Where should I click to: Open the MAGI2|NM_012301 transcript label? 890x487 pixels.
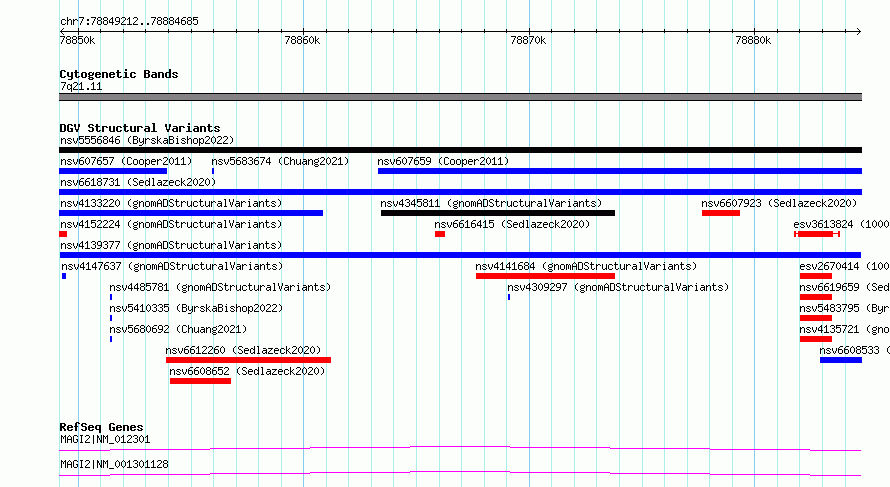click(105, 439)
